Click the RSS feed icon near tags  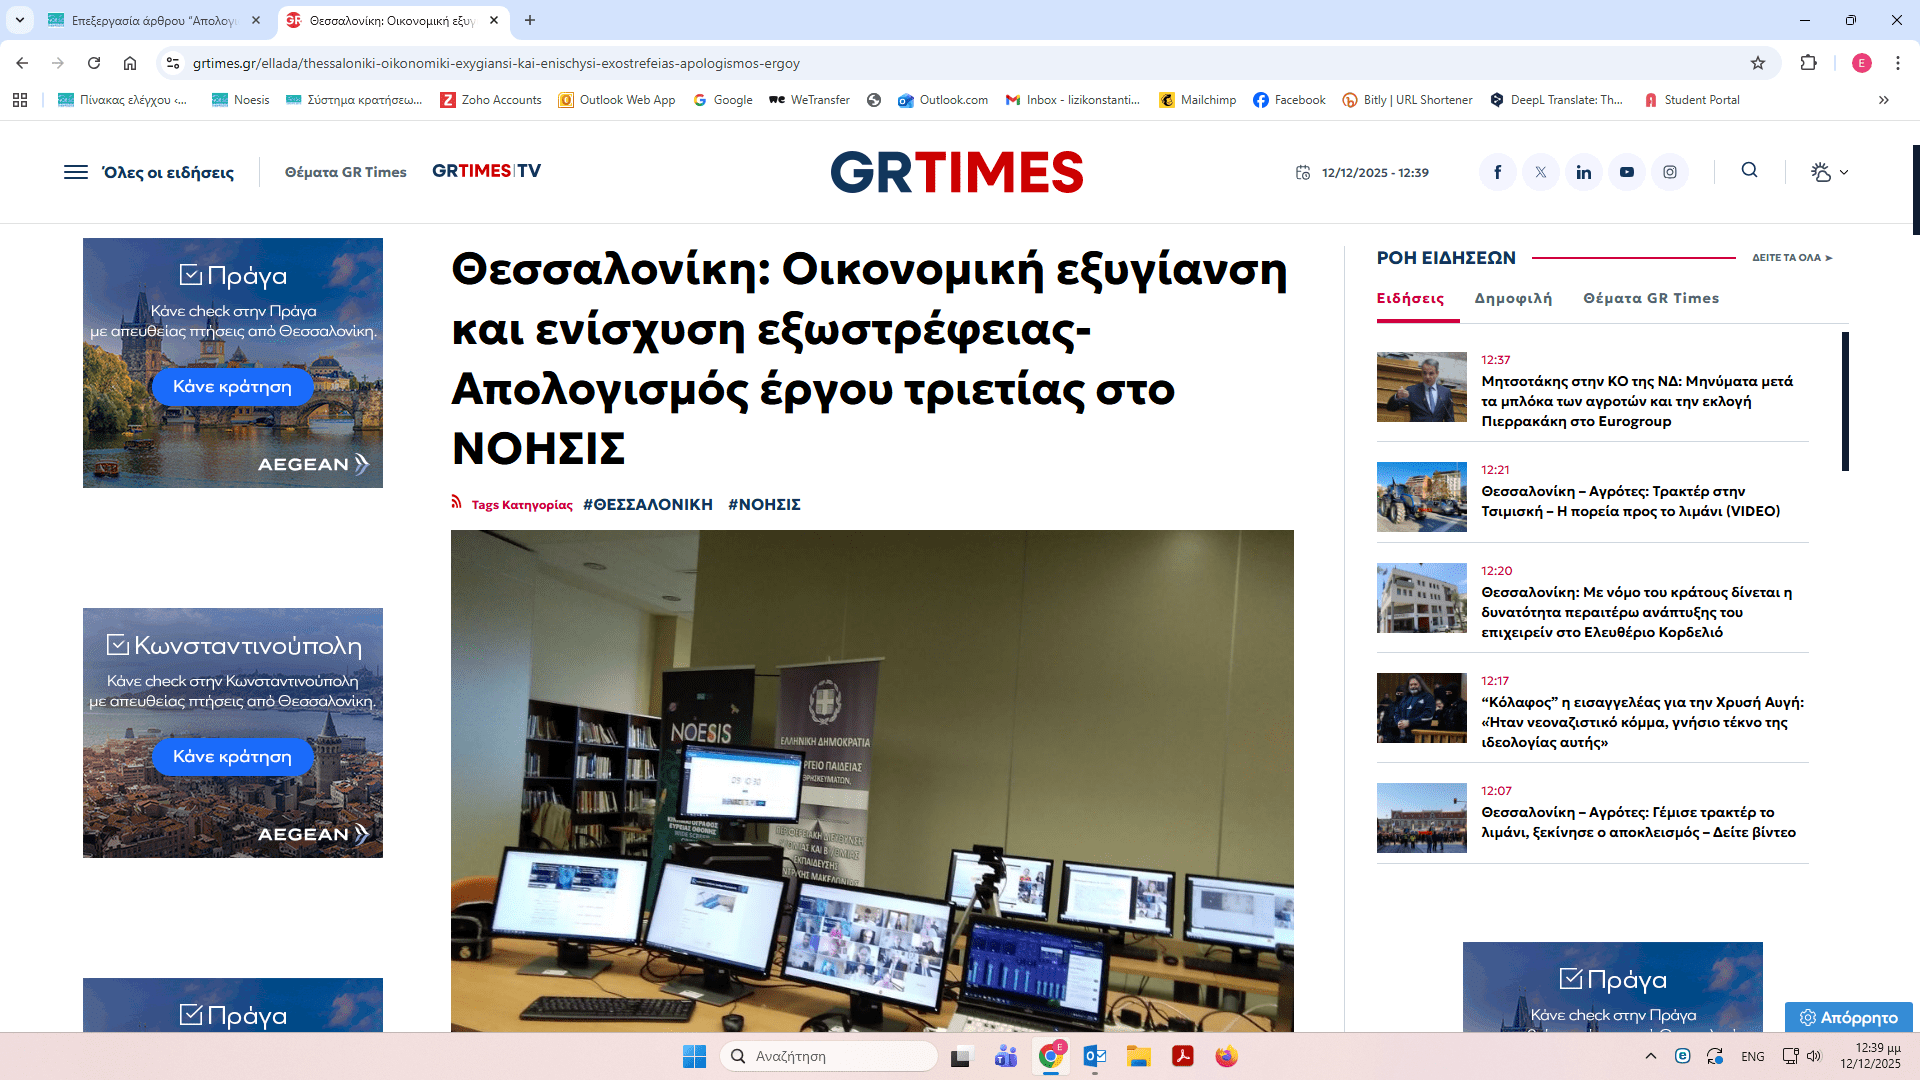tap(457, 502)
